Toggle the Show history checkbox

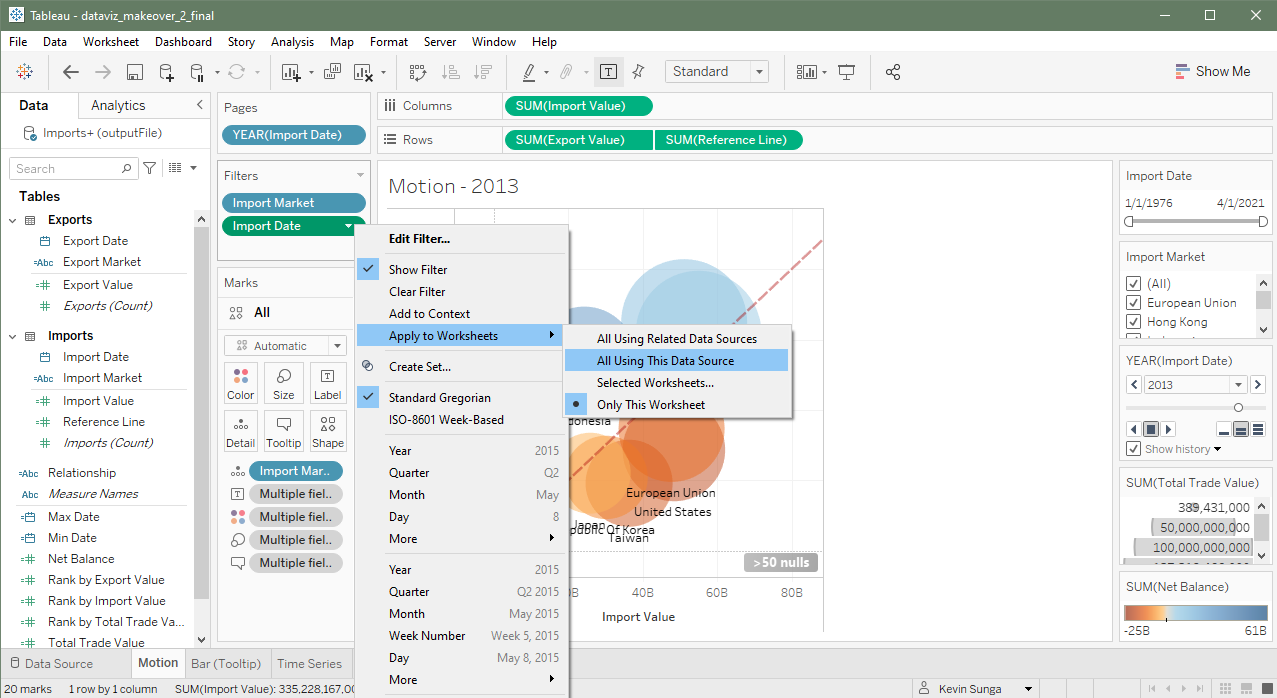(x=1133, y=449)
